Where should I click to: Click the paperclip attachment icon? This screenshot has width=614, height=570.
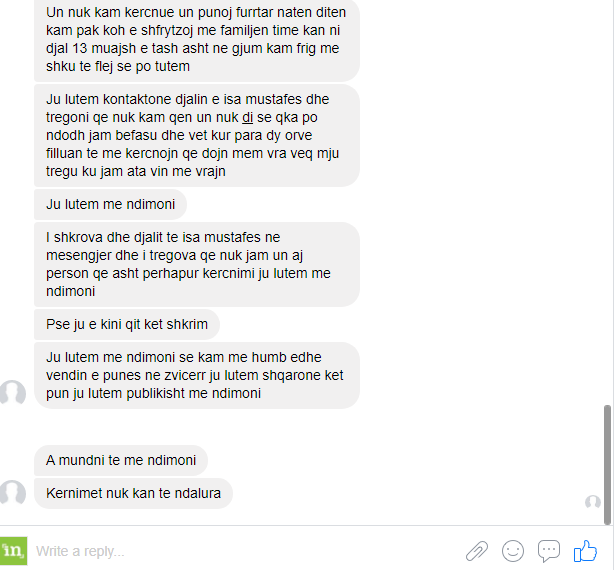tap(477, 551)
